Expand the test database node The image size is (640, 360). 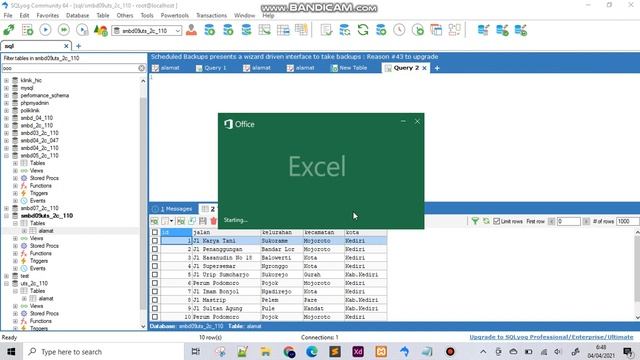point(6,276)
